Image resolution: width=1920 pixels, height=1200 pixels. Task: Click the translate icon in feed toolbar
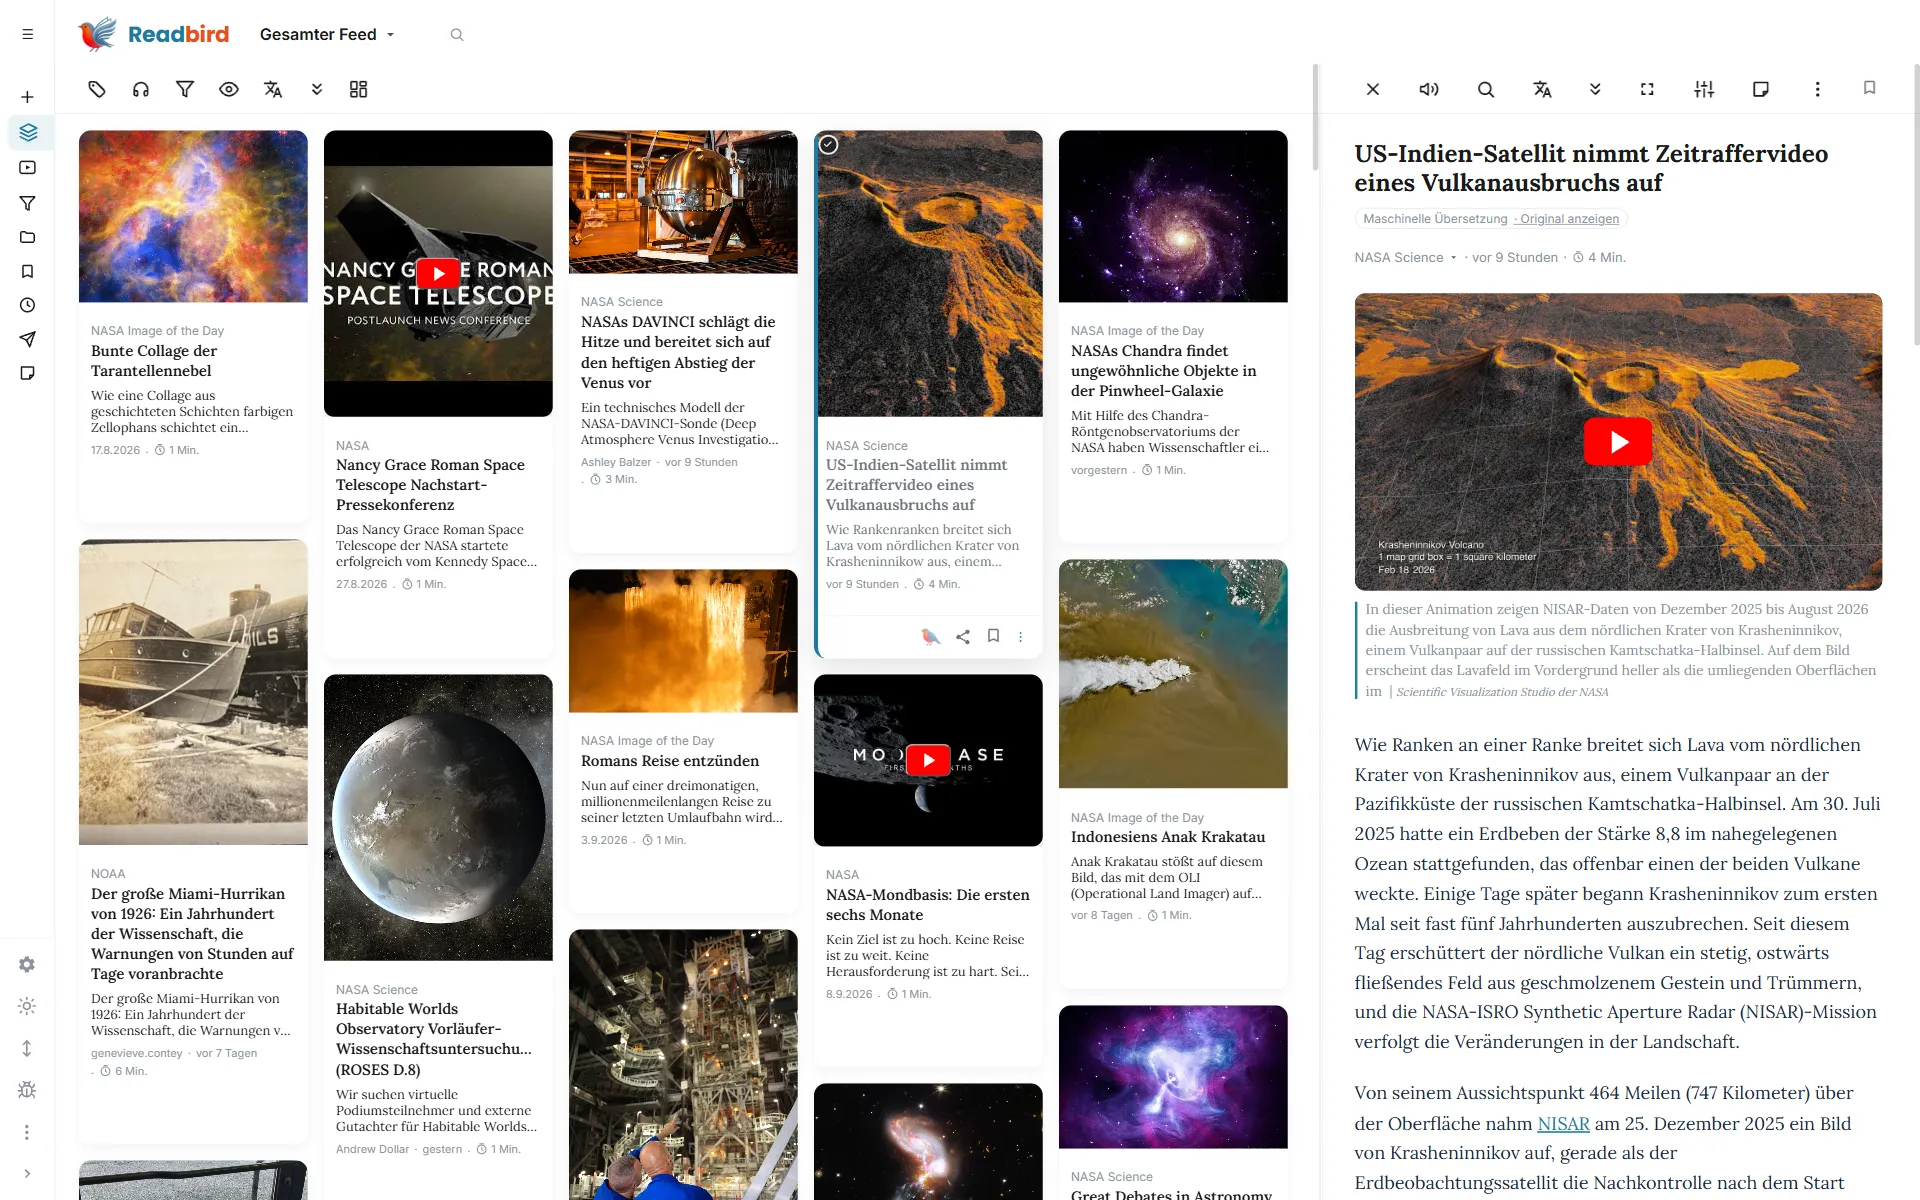(273, 89)
